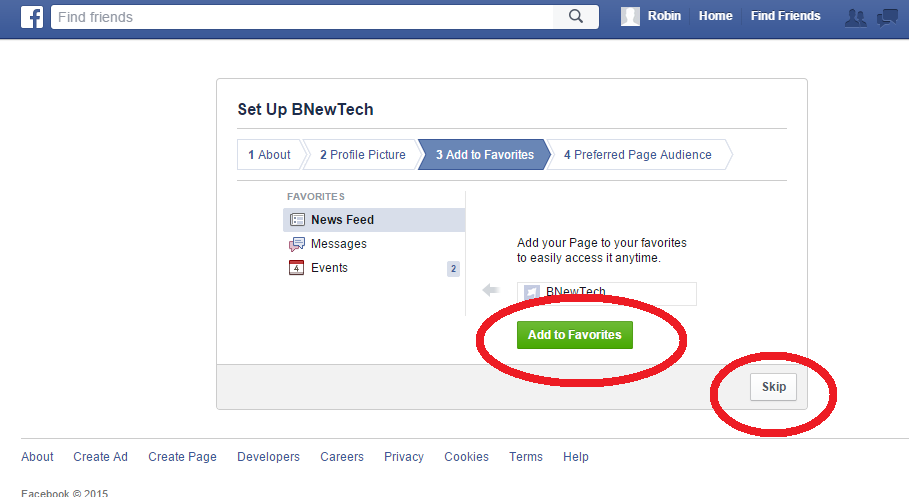Switch to the Profile Picture step
Viewport: 909px width, 497px height.
(362, 155)
